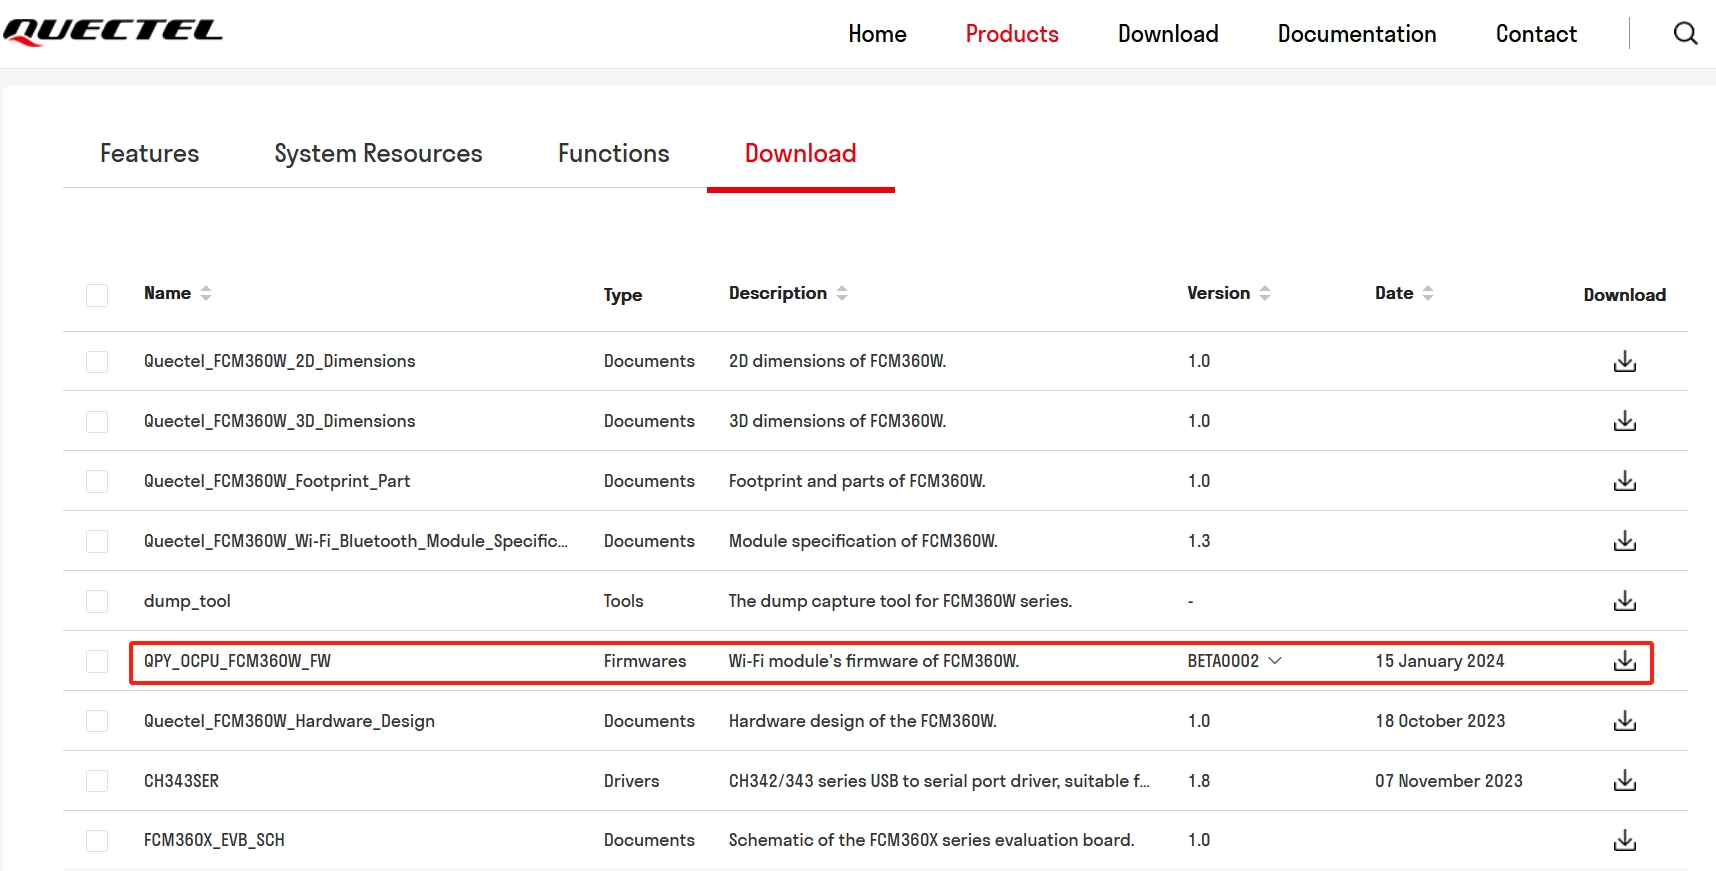The width and height of the screenshot is (1716, 871).
Task: Click the Type column header
Action: 623,295
